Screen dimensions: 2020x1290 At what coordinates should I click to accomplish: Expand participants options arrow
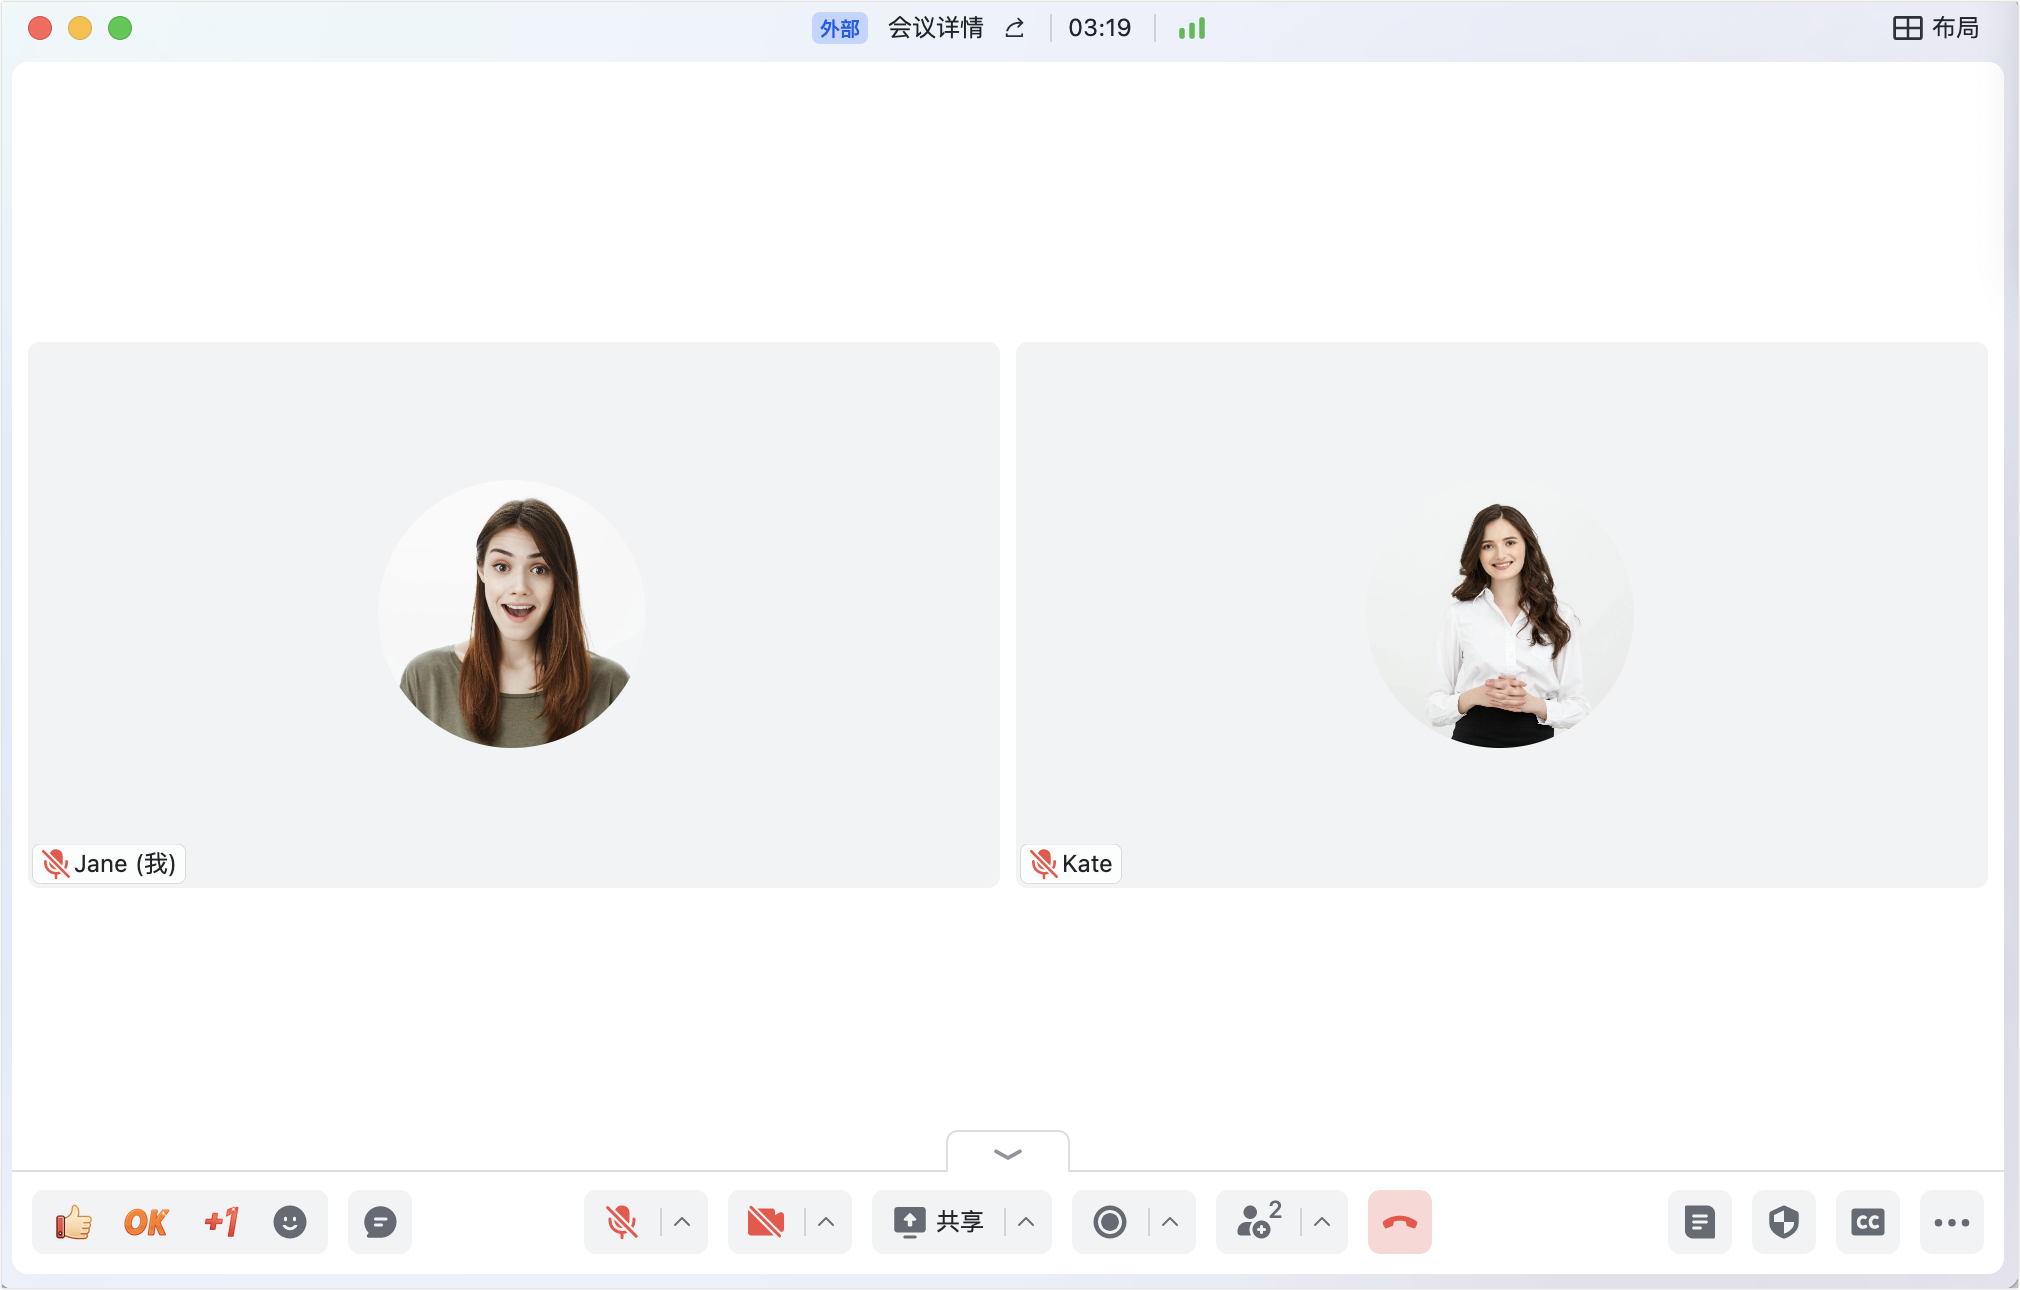(x=1322, y=1222)
